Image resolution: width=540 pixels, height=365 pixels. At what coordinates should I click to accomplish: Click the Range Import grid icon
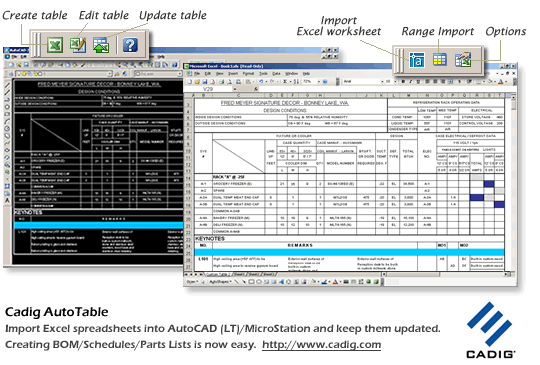(440, 60)
